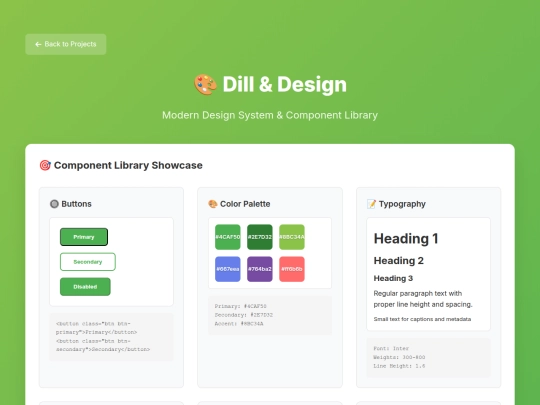Click the Accent: #8BC34A code line
This screenshot has height=405, width=540.
(239, 324)
